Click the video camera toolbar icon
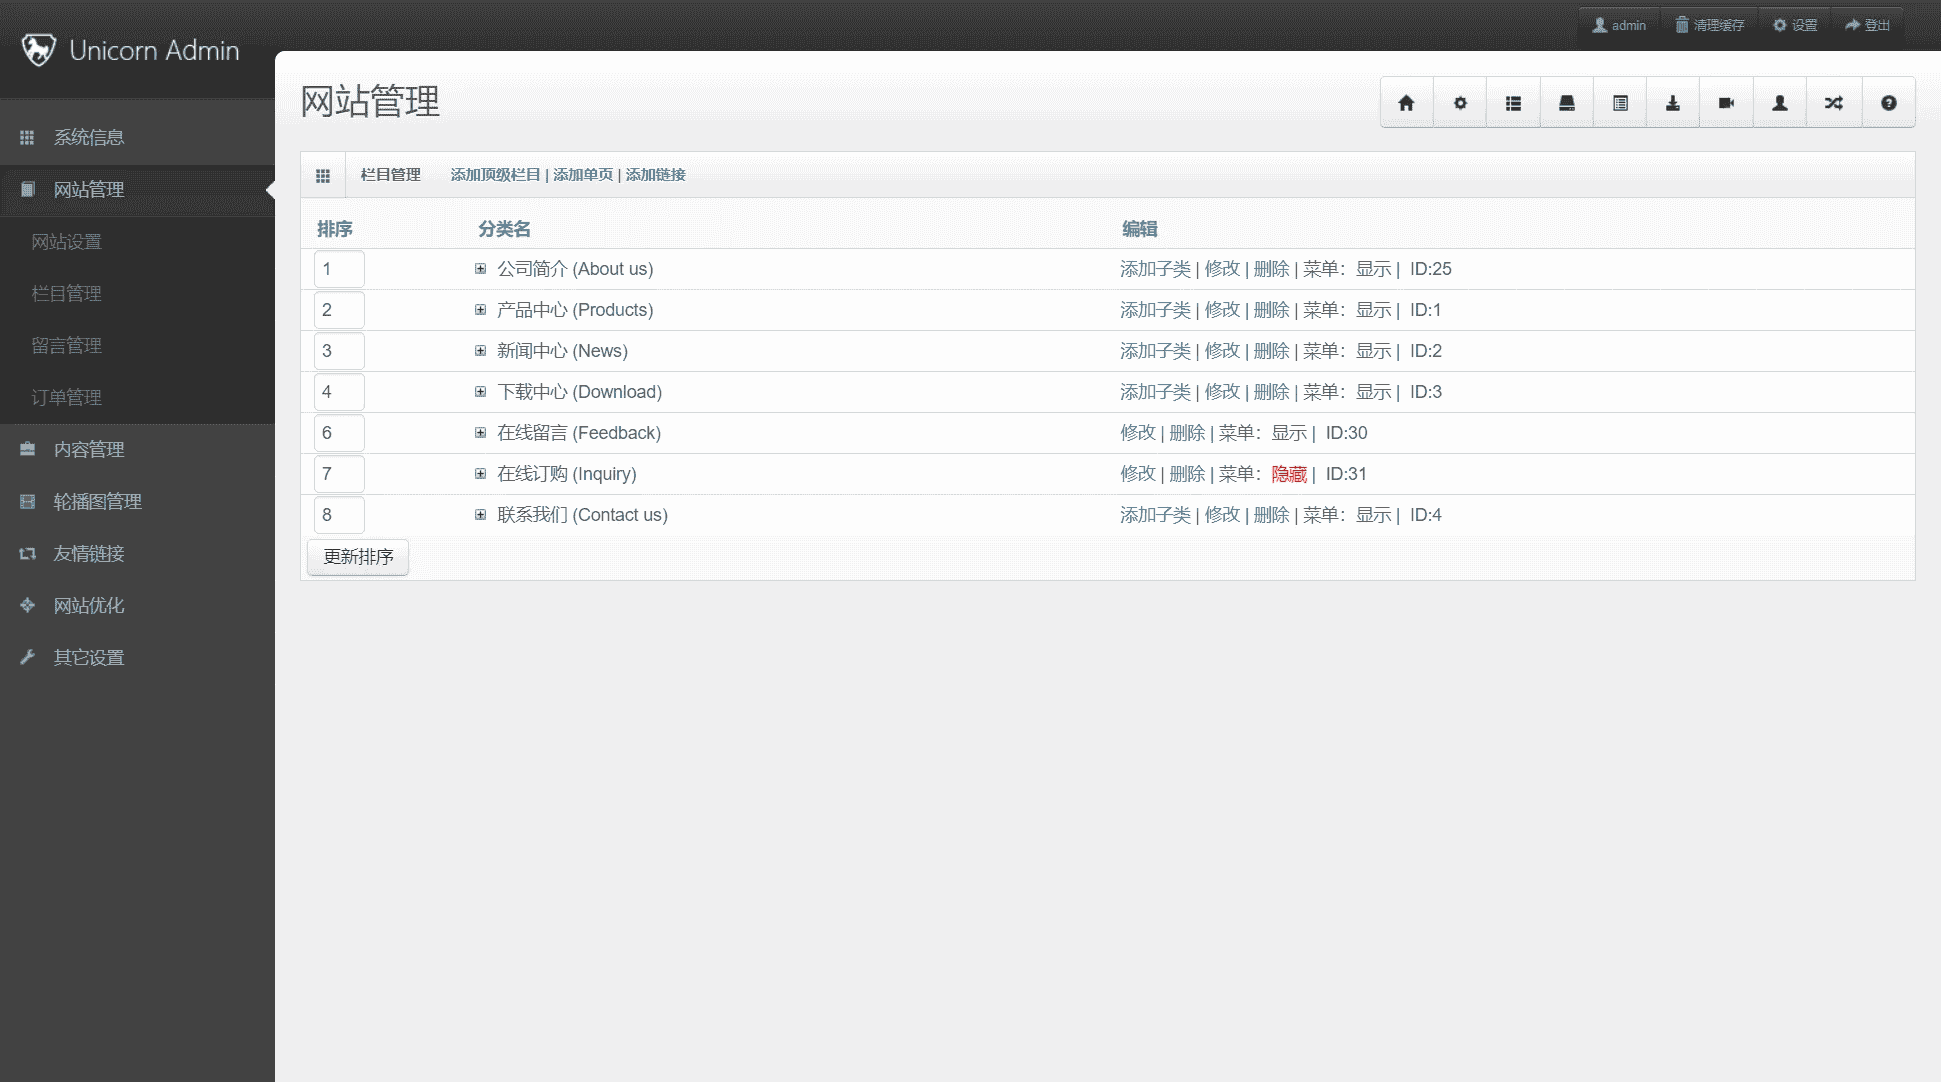Screen dimensions: 1941x1082 pos(1726,103)
